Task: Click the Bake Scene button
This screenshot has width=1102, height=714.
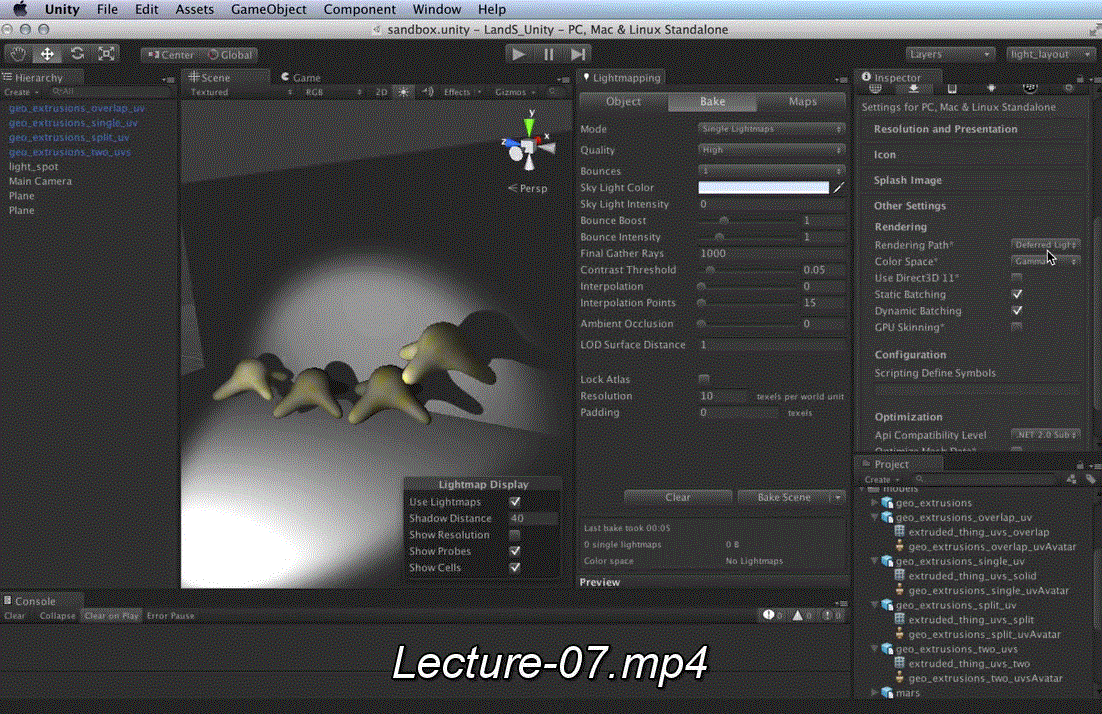Action: (x=784, y=498)
